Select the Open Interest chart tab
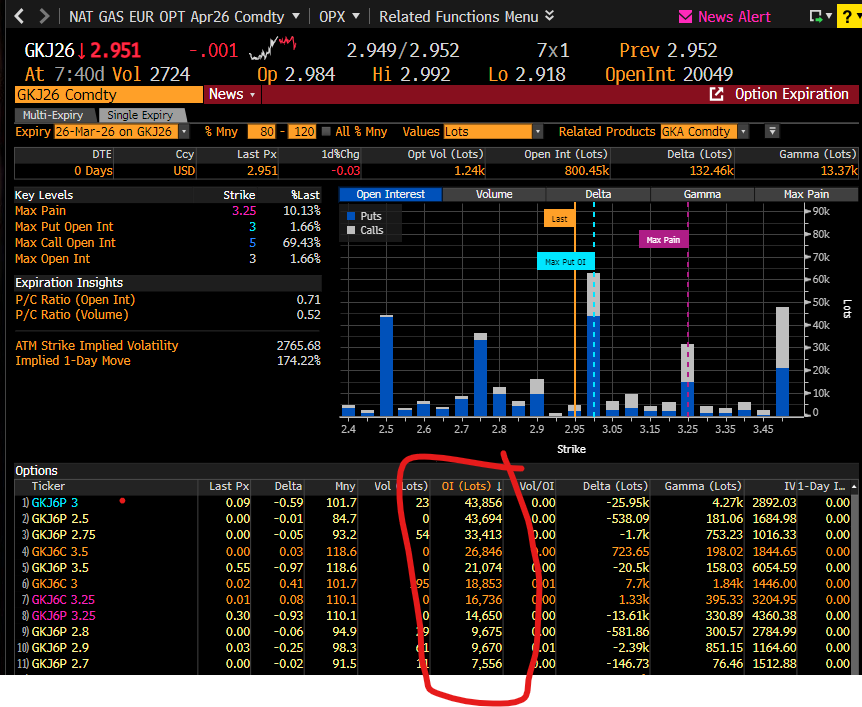Screen dimensions: 862x707 point(390,194)
